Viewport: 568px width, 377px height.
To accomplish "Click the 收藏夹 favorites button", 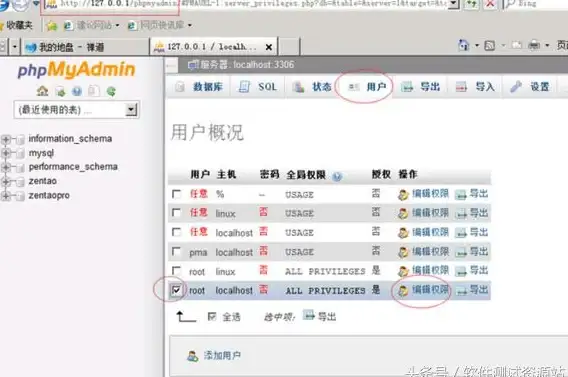I will click(16, 25).
